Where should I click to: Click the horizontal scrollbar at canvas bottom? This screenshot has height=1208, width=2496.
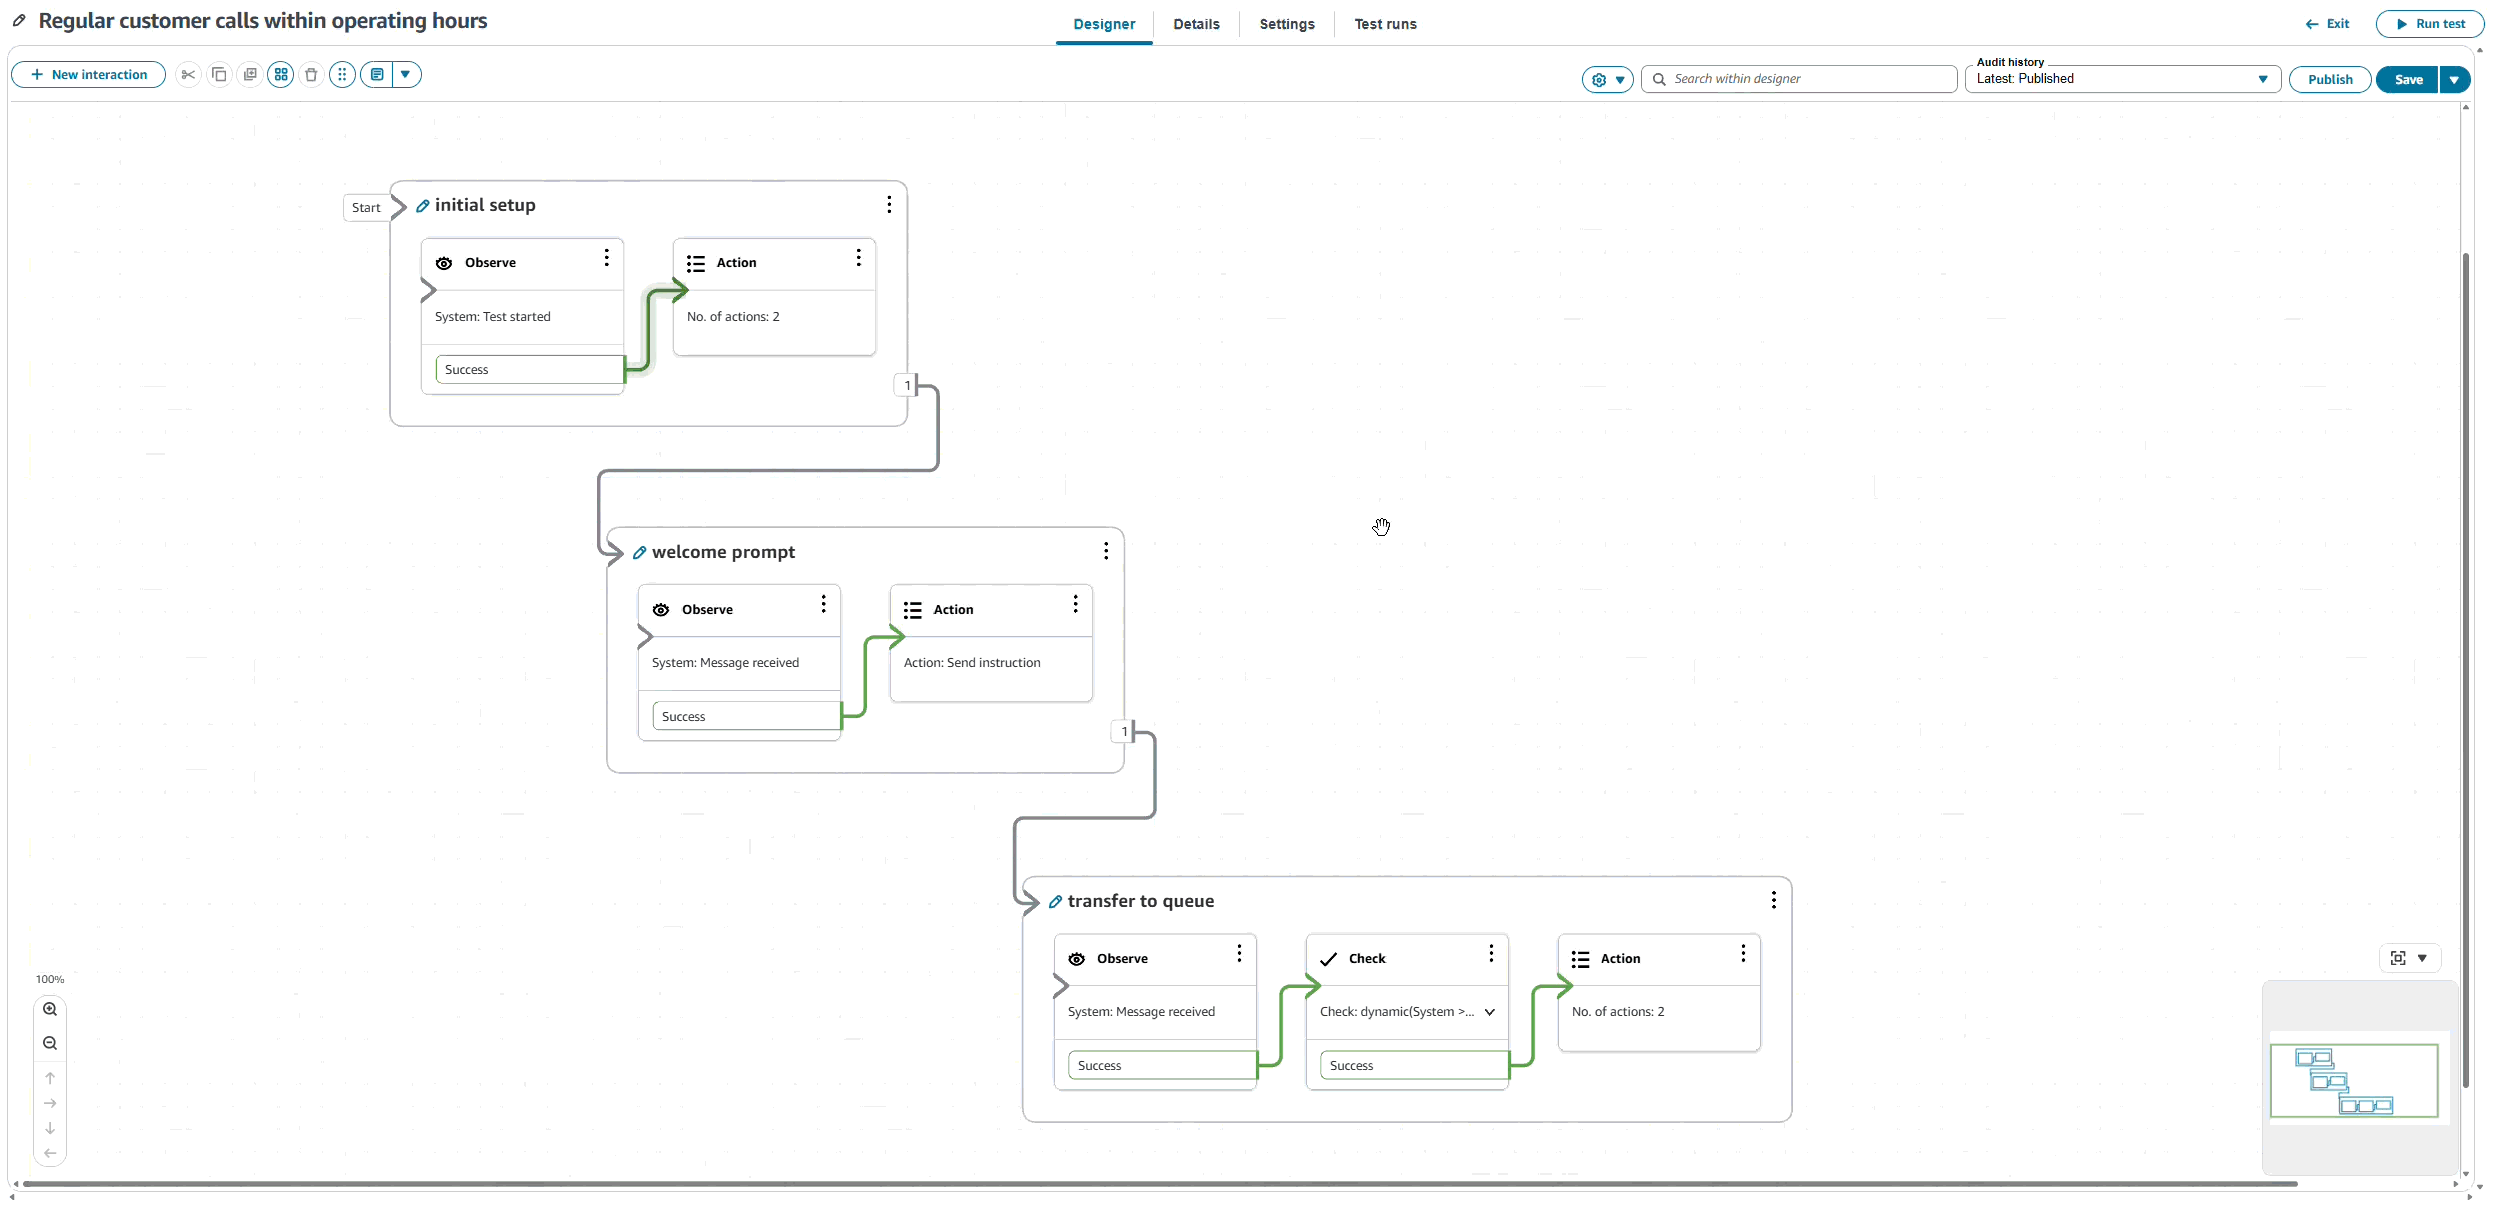[1160, 1184]
